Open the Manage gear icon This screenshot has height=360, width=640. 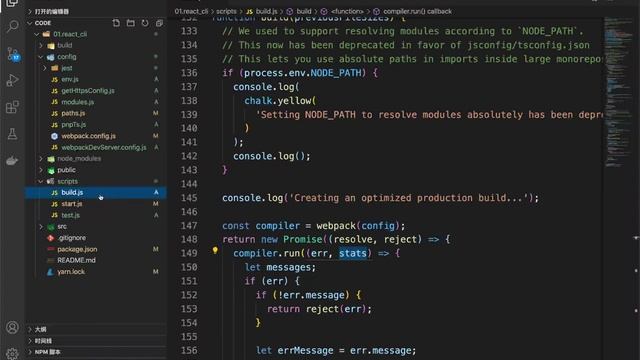[12, 353]
